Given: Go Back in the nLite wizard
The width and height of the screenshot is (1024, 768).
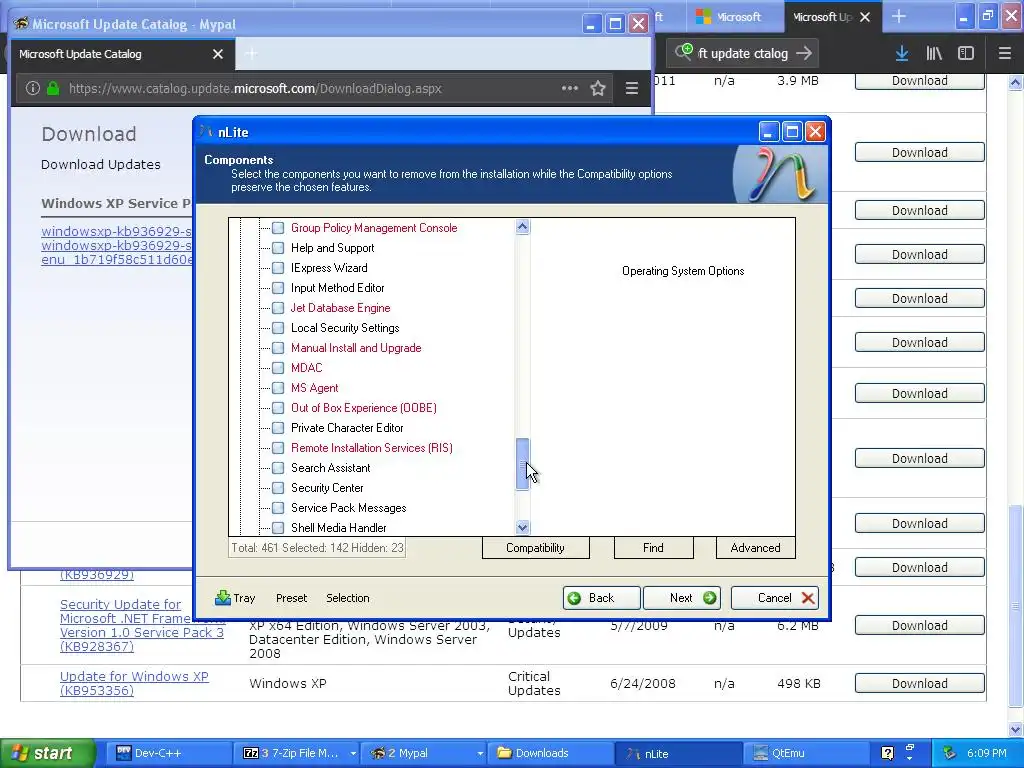Looking at the screenshot, I should click(x=601, y=598).
